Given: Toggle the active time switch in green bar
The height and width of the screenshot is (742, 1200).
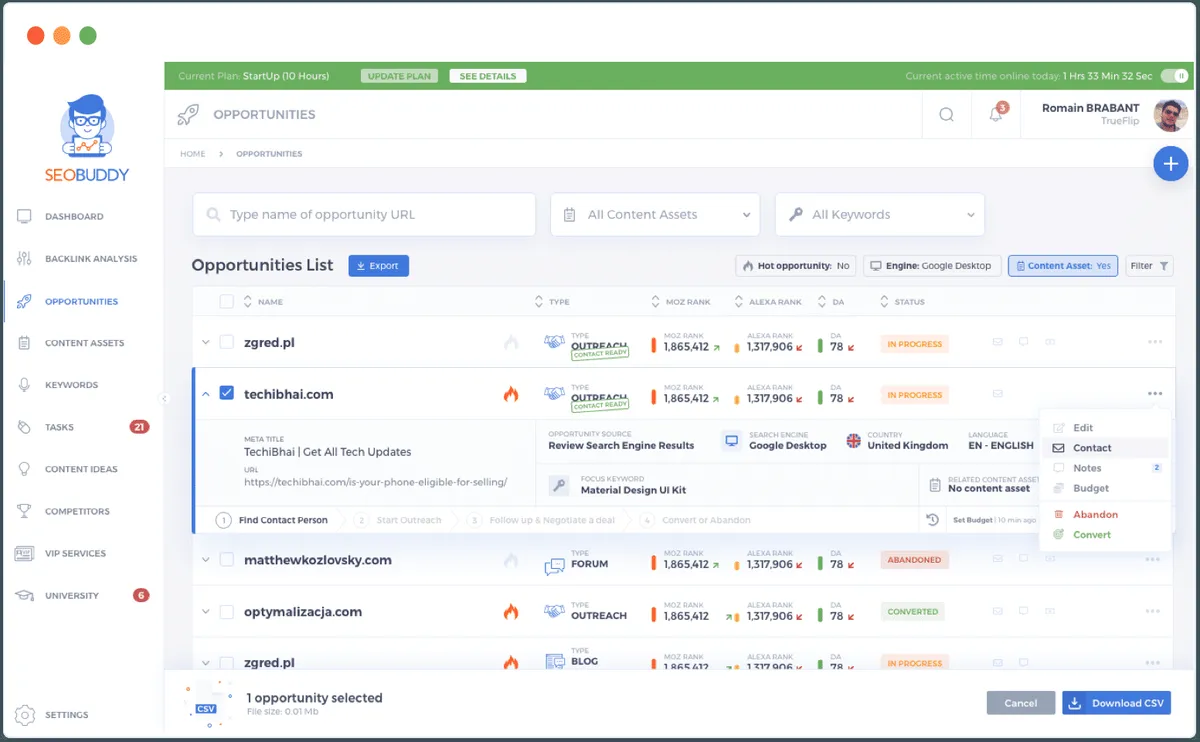Looking at the screenshot, I should click(1174, 76).
